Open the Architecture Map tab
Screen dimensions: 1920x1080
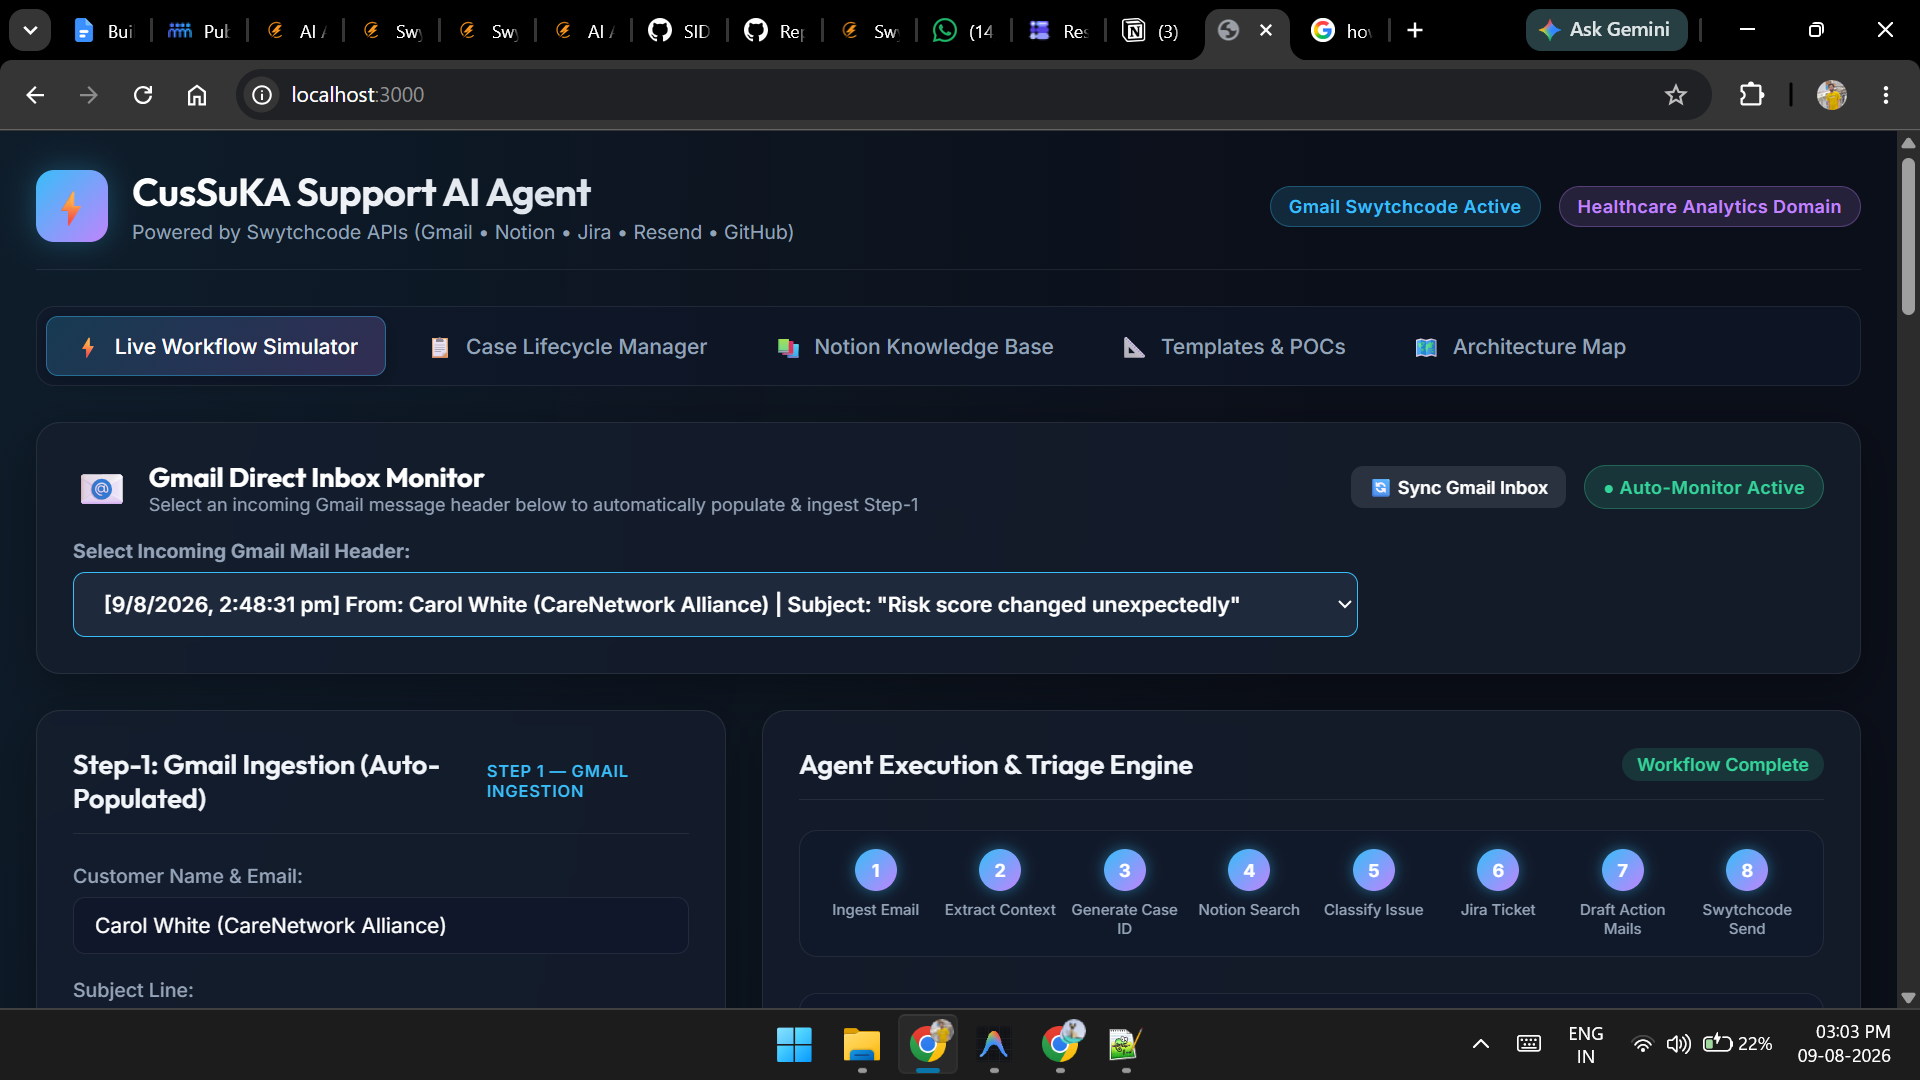coord(1520,347)
